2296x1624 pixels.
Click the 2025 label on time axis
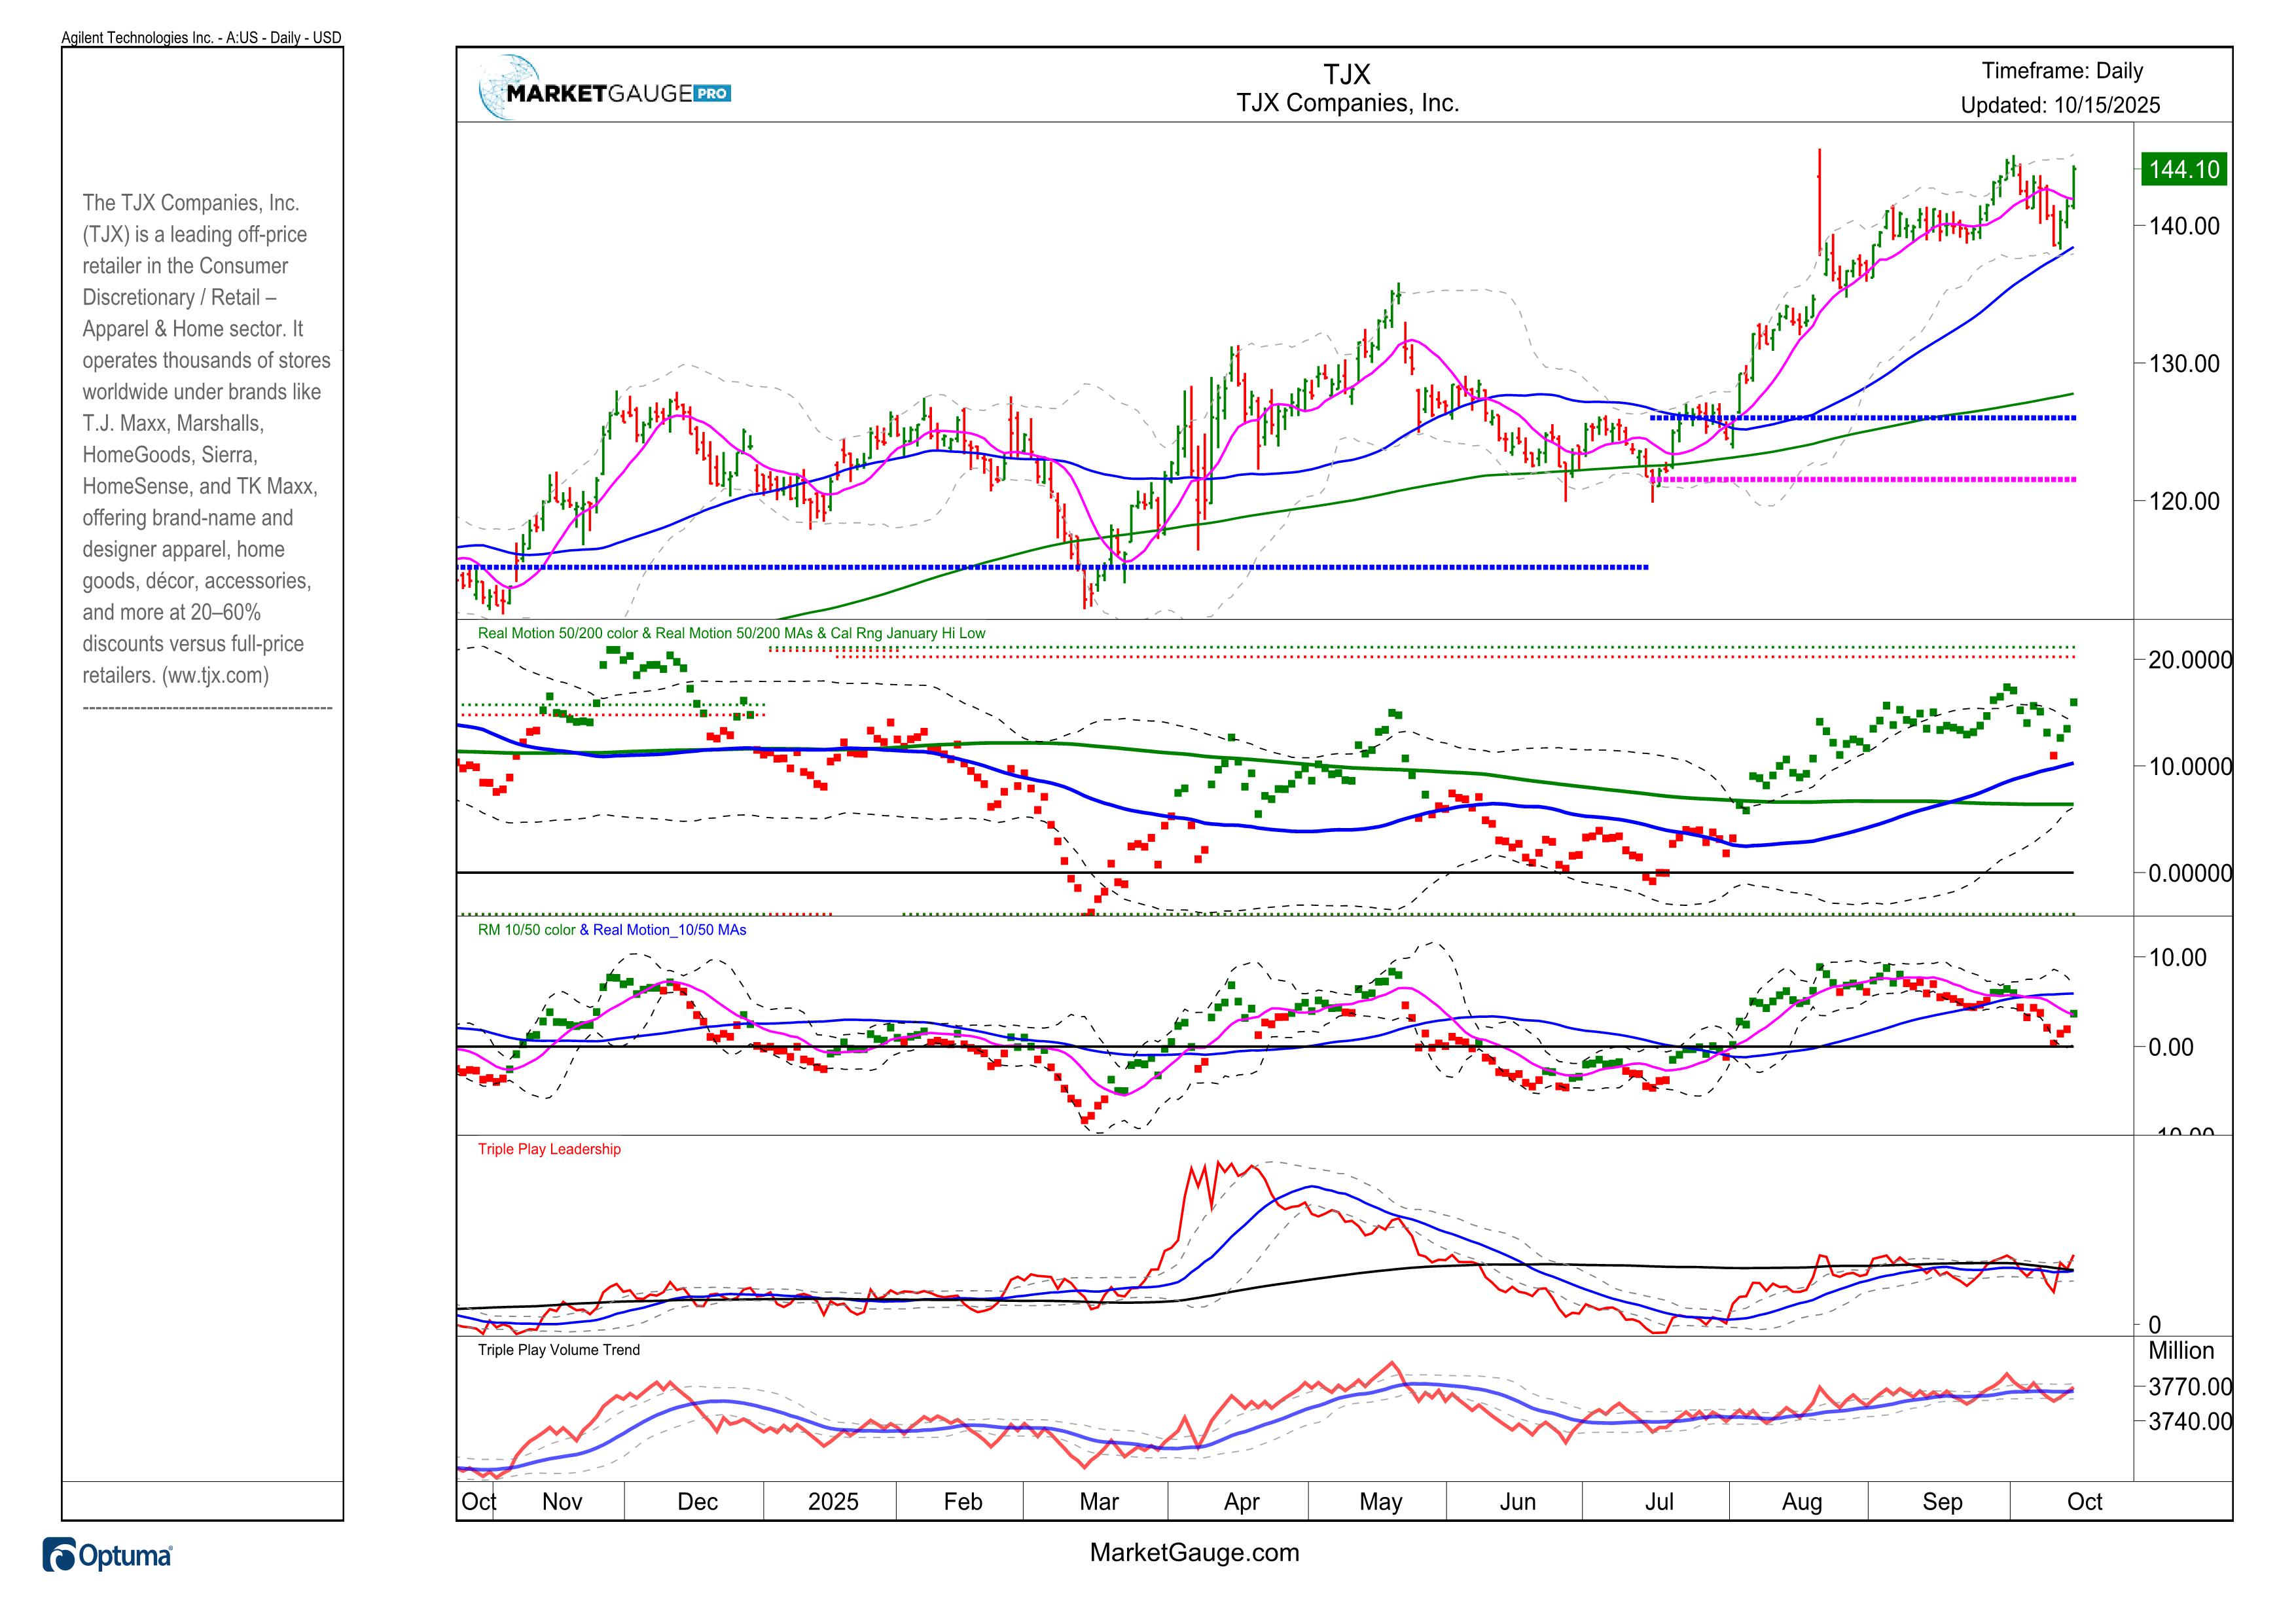click(x=833, y=1501)
